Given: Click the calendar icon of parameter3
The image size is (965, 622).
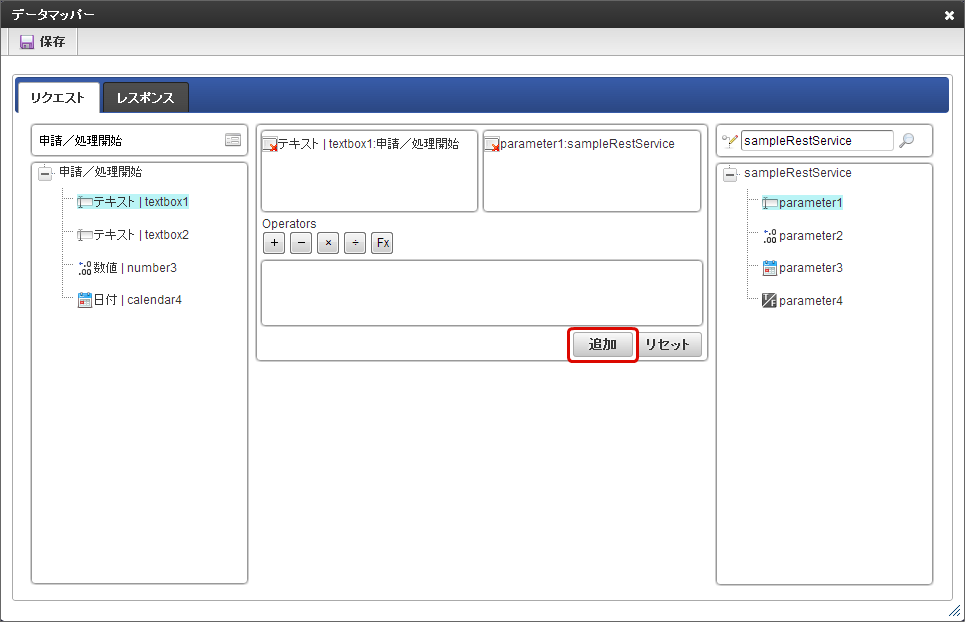Looking at the screenshot, I should click(770, 268).
